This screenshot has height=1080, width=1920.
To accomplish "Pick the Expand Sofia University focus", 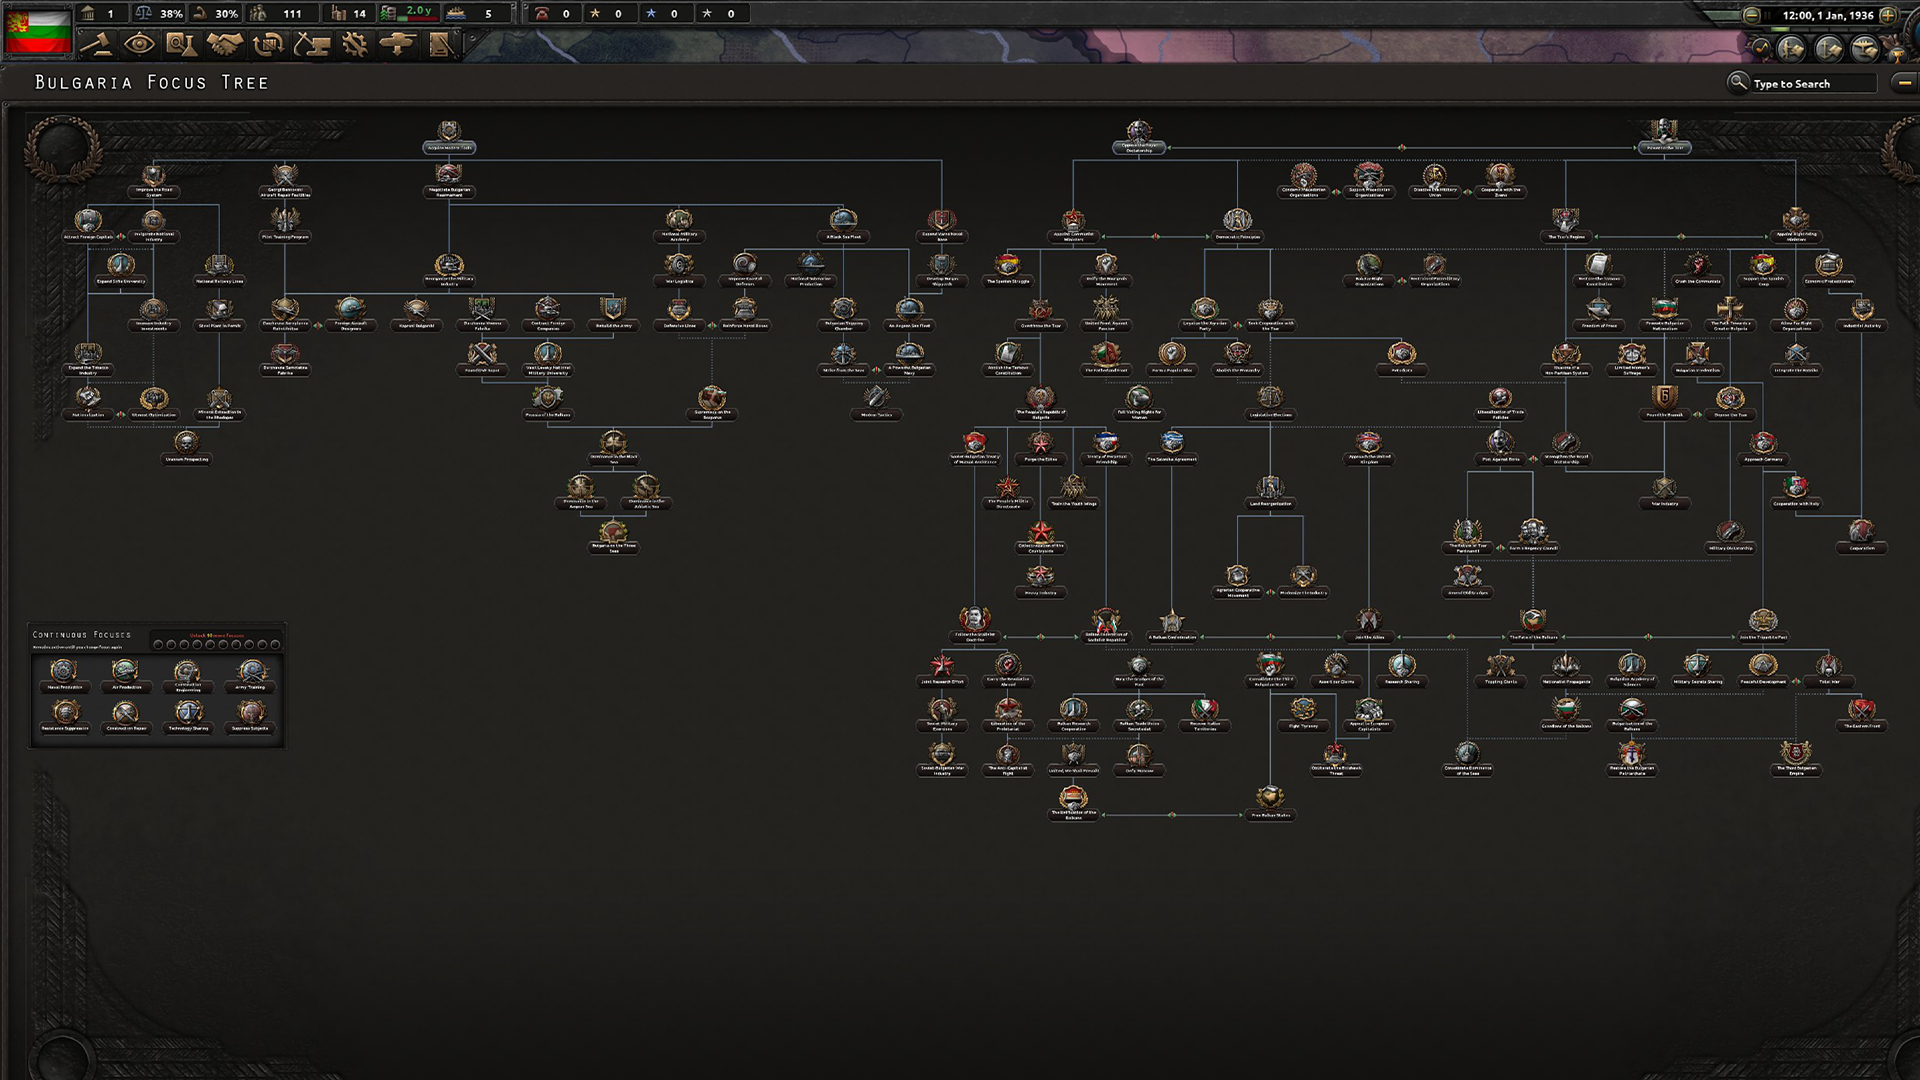I will click(122, 264).
